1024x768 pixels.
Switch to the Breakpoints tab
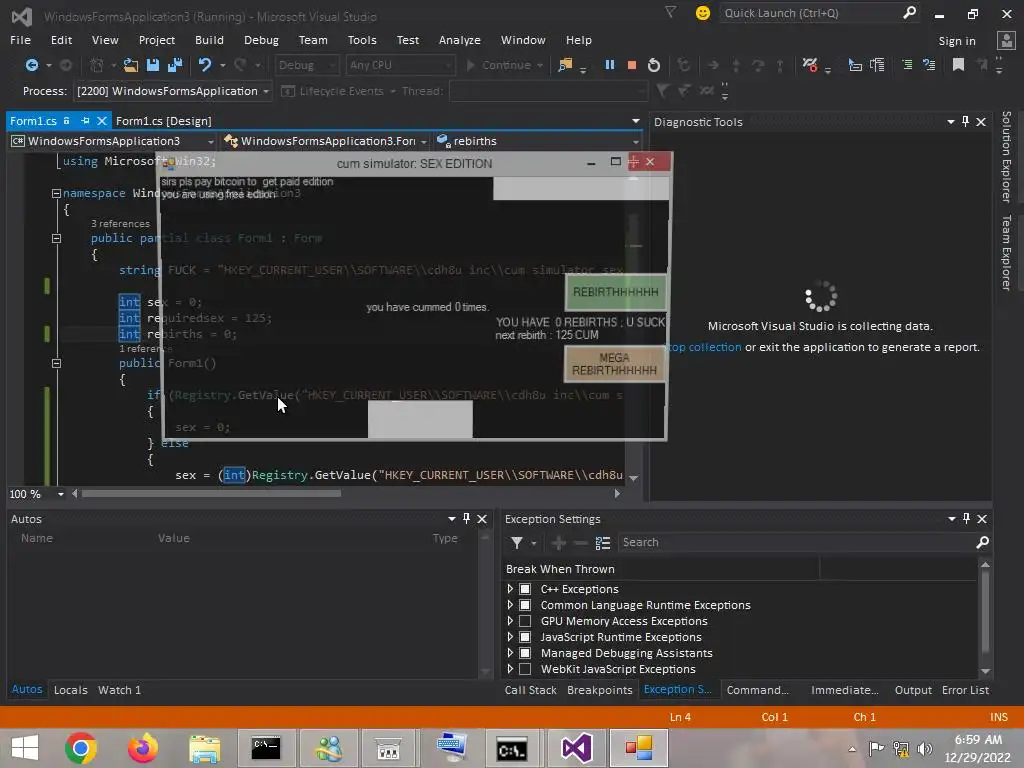600,690
